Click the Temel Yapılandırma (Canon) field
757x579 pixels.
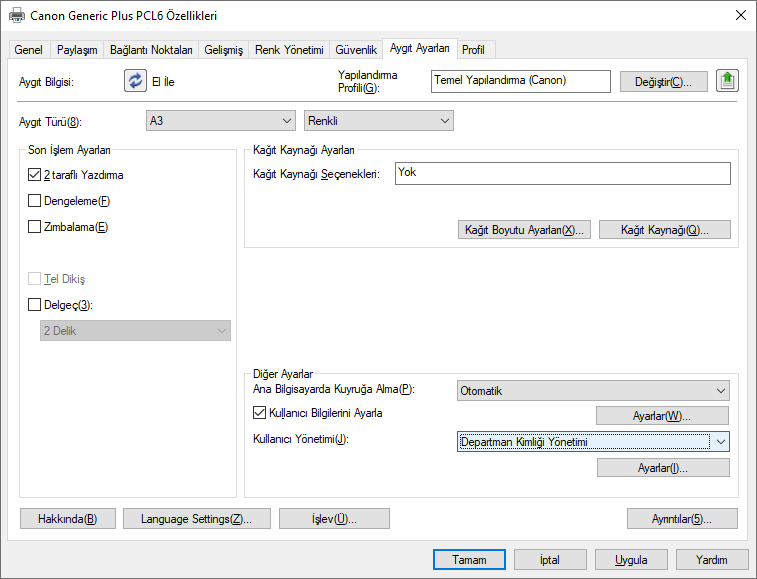click(520, 81)
